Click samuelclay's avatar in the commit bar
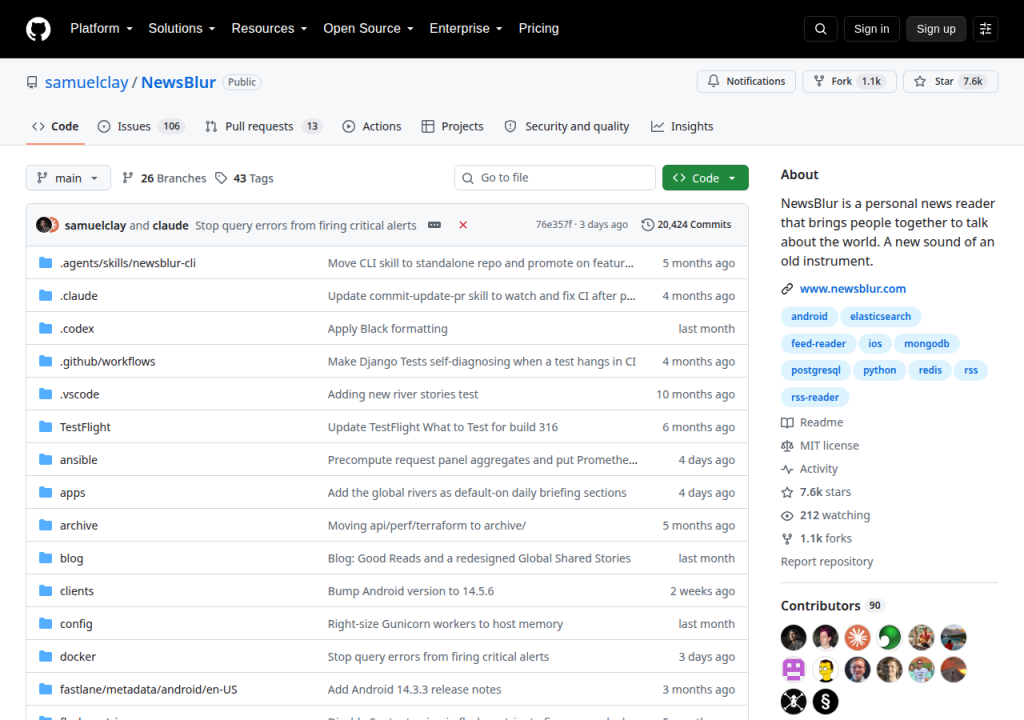 click(44, 225)
